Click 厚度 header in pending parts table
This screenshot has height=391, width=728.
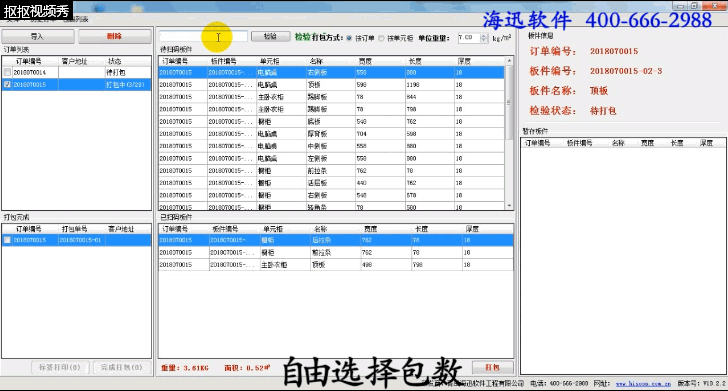[x=464, y=61]
